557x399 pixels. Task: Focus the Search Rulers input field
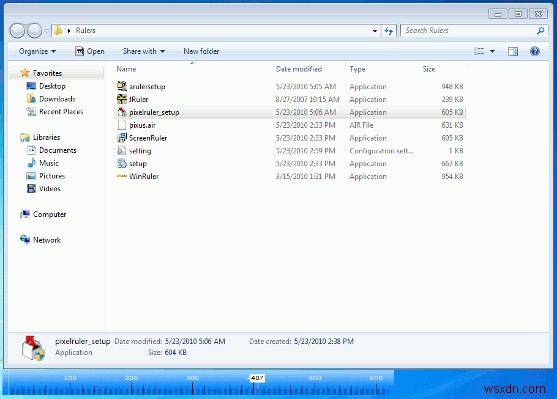(x=469, y=31)
